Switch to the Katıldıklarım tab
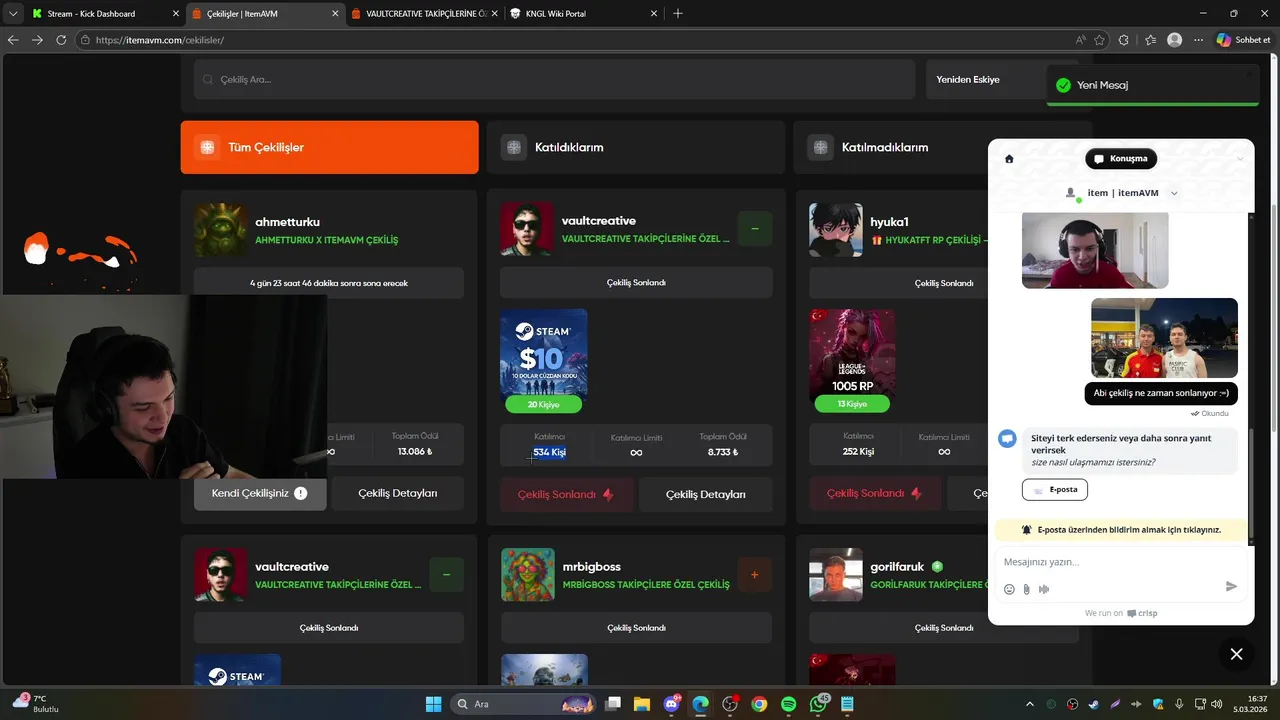This screenshot has width=1280, height=720. pyautogui.click(x=636, y=147)
